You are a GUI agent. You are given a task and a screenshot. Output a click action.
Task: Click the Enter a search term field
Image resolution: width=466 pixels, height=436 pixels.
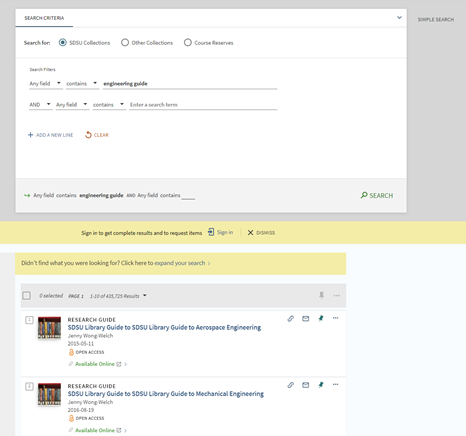203,105
